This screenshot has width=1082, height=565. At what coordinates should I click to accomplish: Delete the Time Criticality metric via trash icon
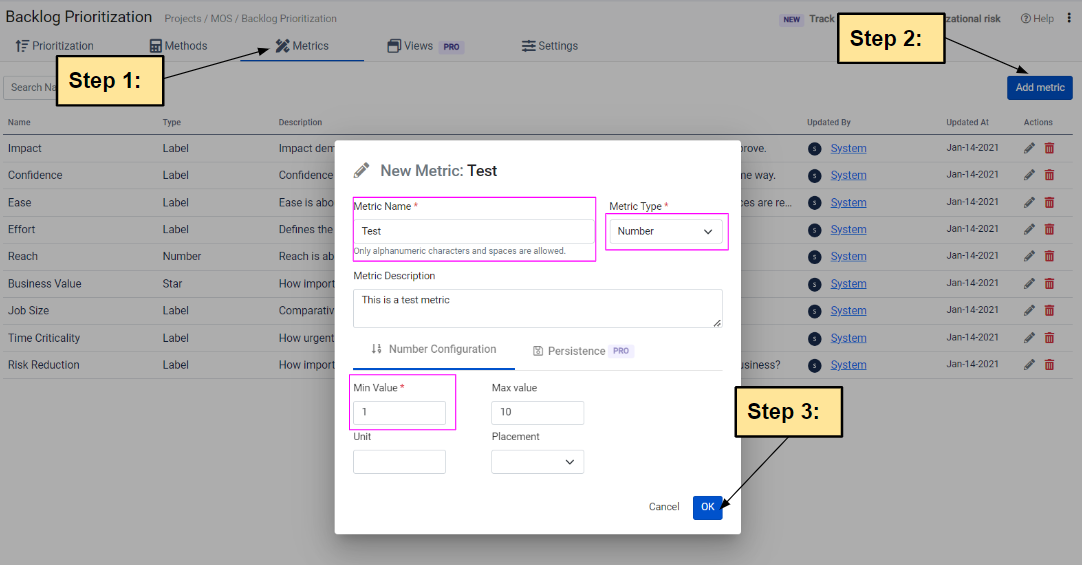[1049, 338]
